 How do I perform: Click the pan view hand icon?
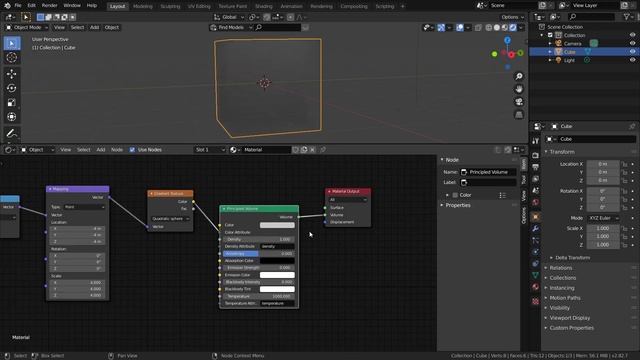pos(519,89)
